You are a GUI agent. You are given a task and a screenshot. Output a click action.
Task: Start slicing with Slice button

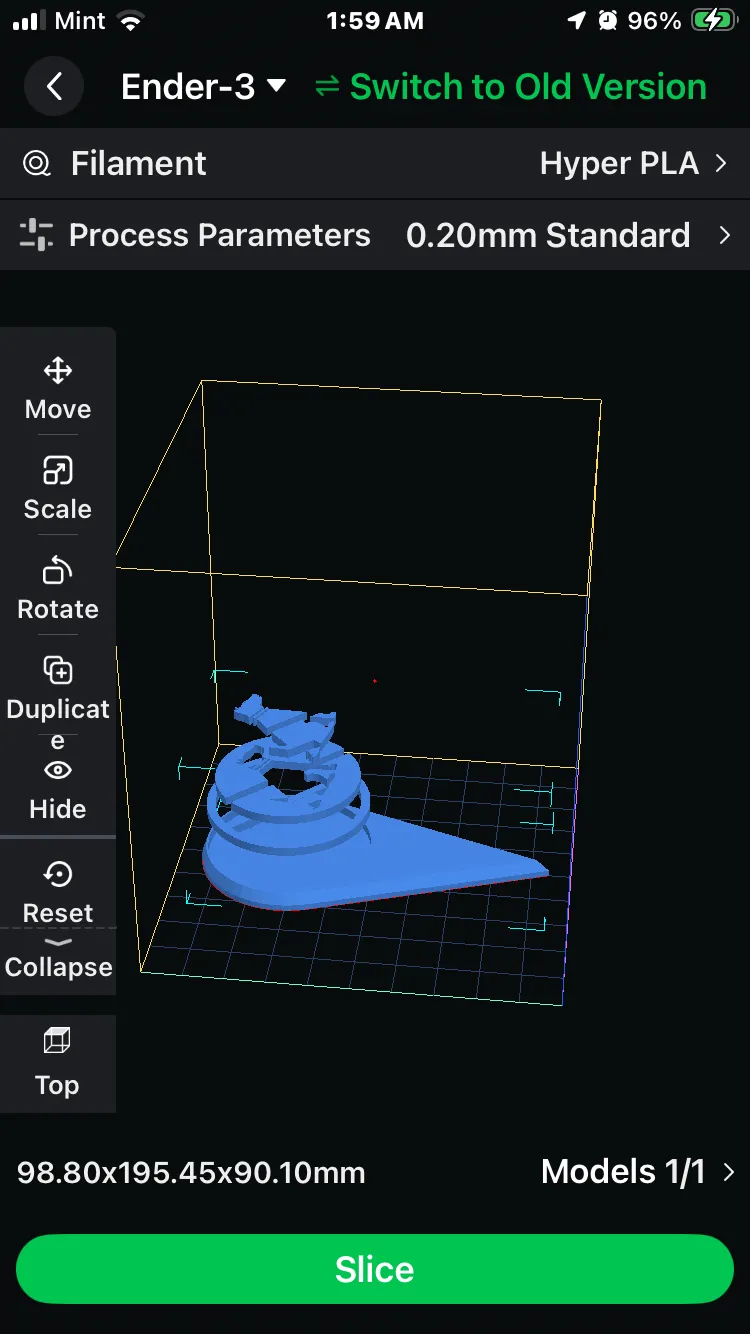(375, 1269)
